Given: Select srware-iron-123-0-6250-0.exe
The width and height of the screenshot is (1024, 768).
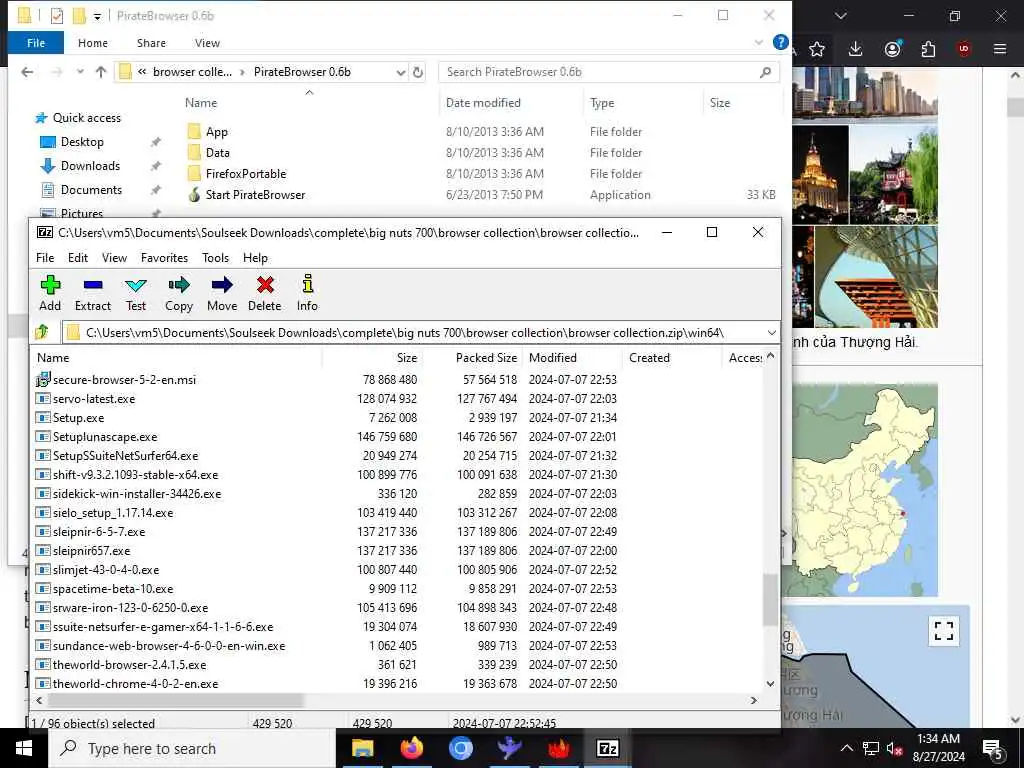Looking at the screenshot, I should pos(131,607).
